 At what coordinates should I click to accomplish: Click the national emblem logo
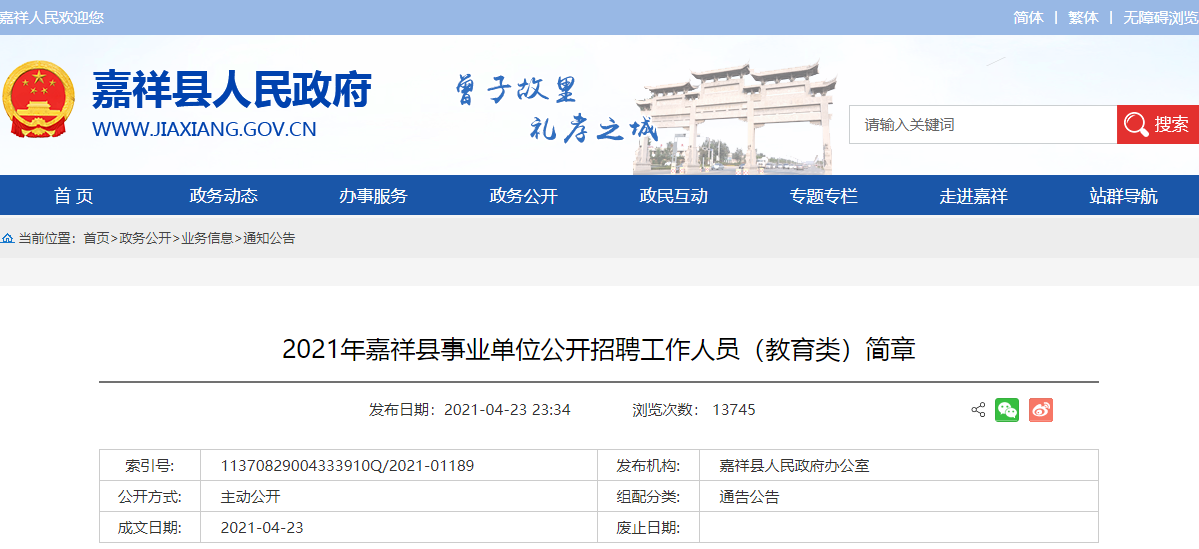click(39, 99)
